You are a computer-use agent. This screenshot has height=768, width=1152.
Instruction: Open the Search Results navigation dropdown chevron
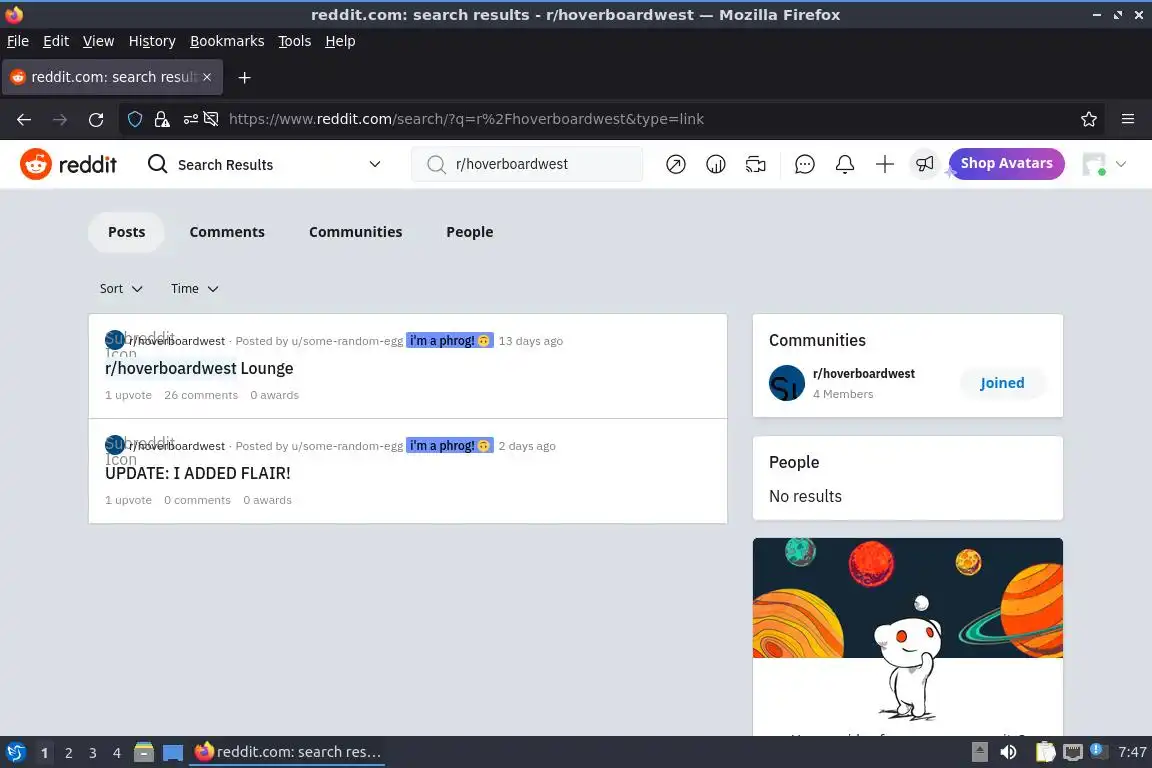[375, 164]
